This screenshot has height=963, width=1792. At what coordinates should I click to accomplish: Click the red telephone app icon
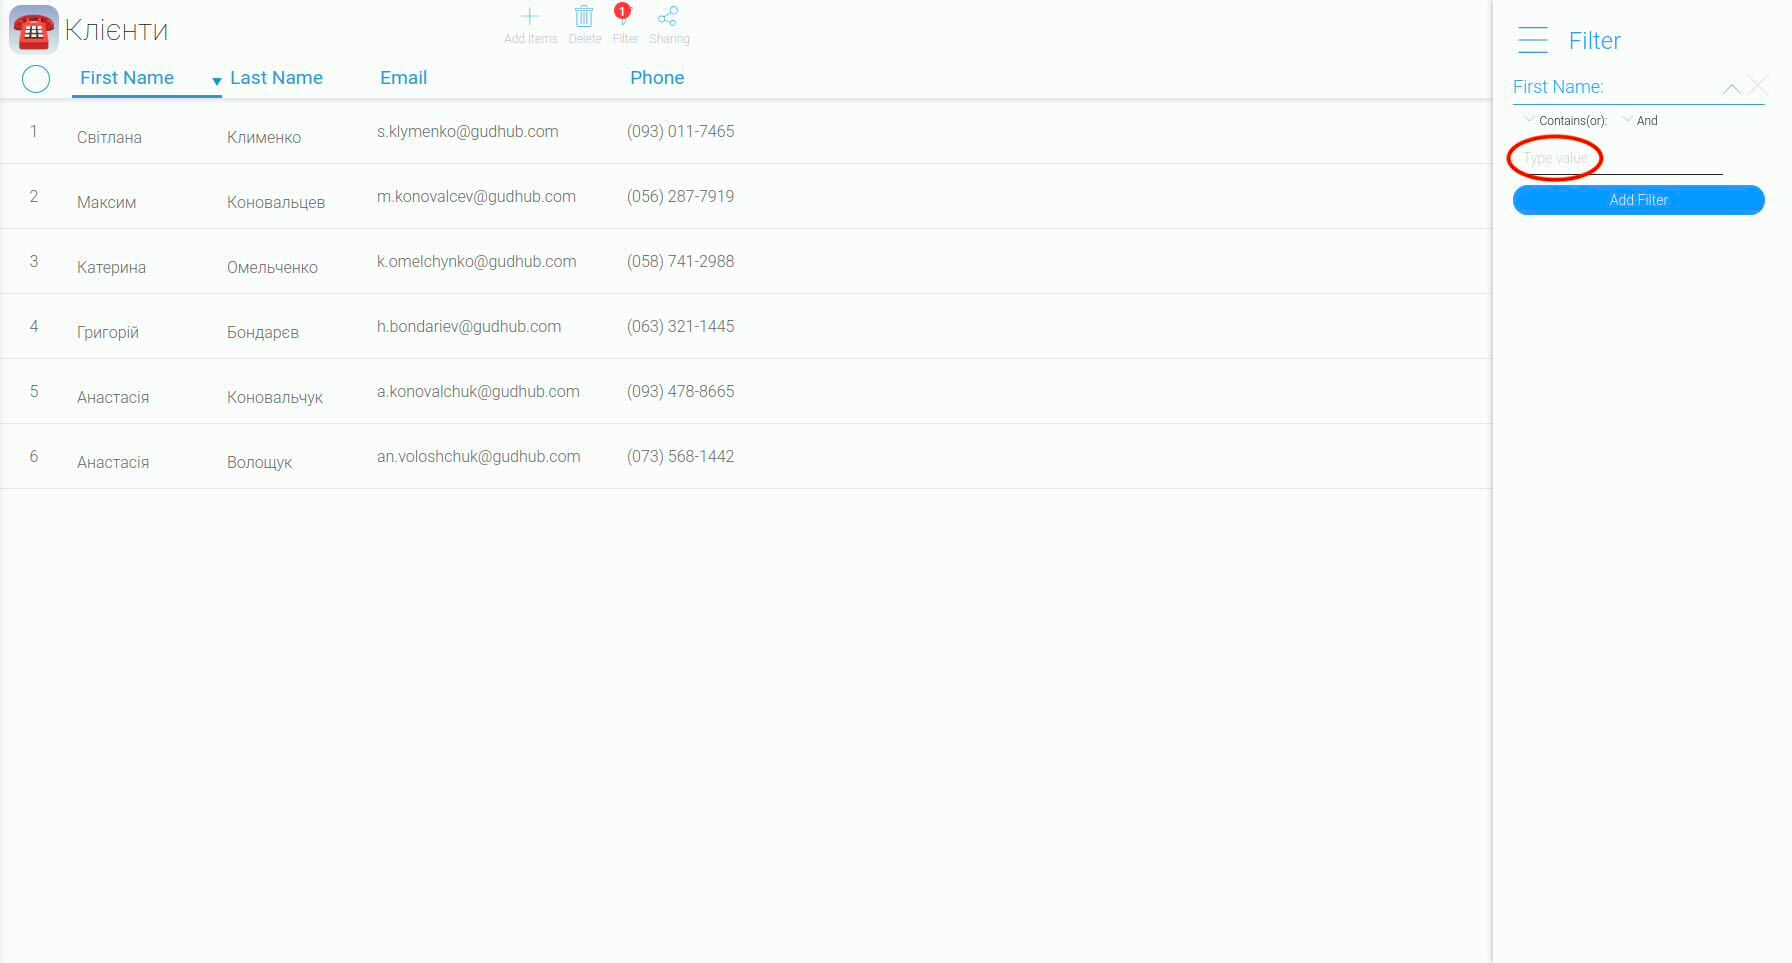pyautogui.click(x=33, y=29)
